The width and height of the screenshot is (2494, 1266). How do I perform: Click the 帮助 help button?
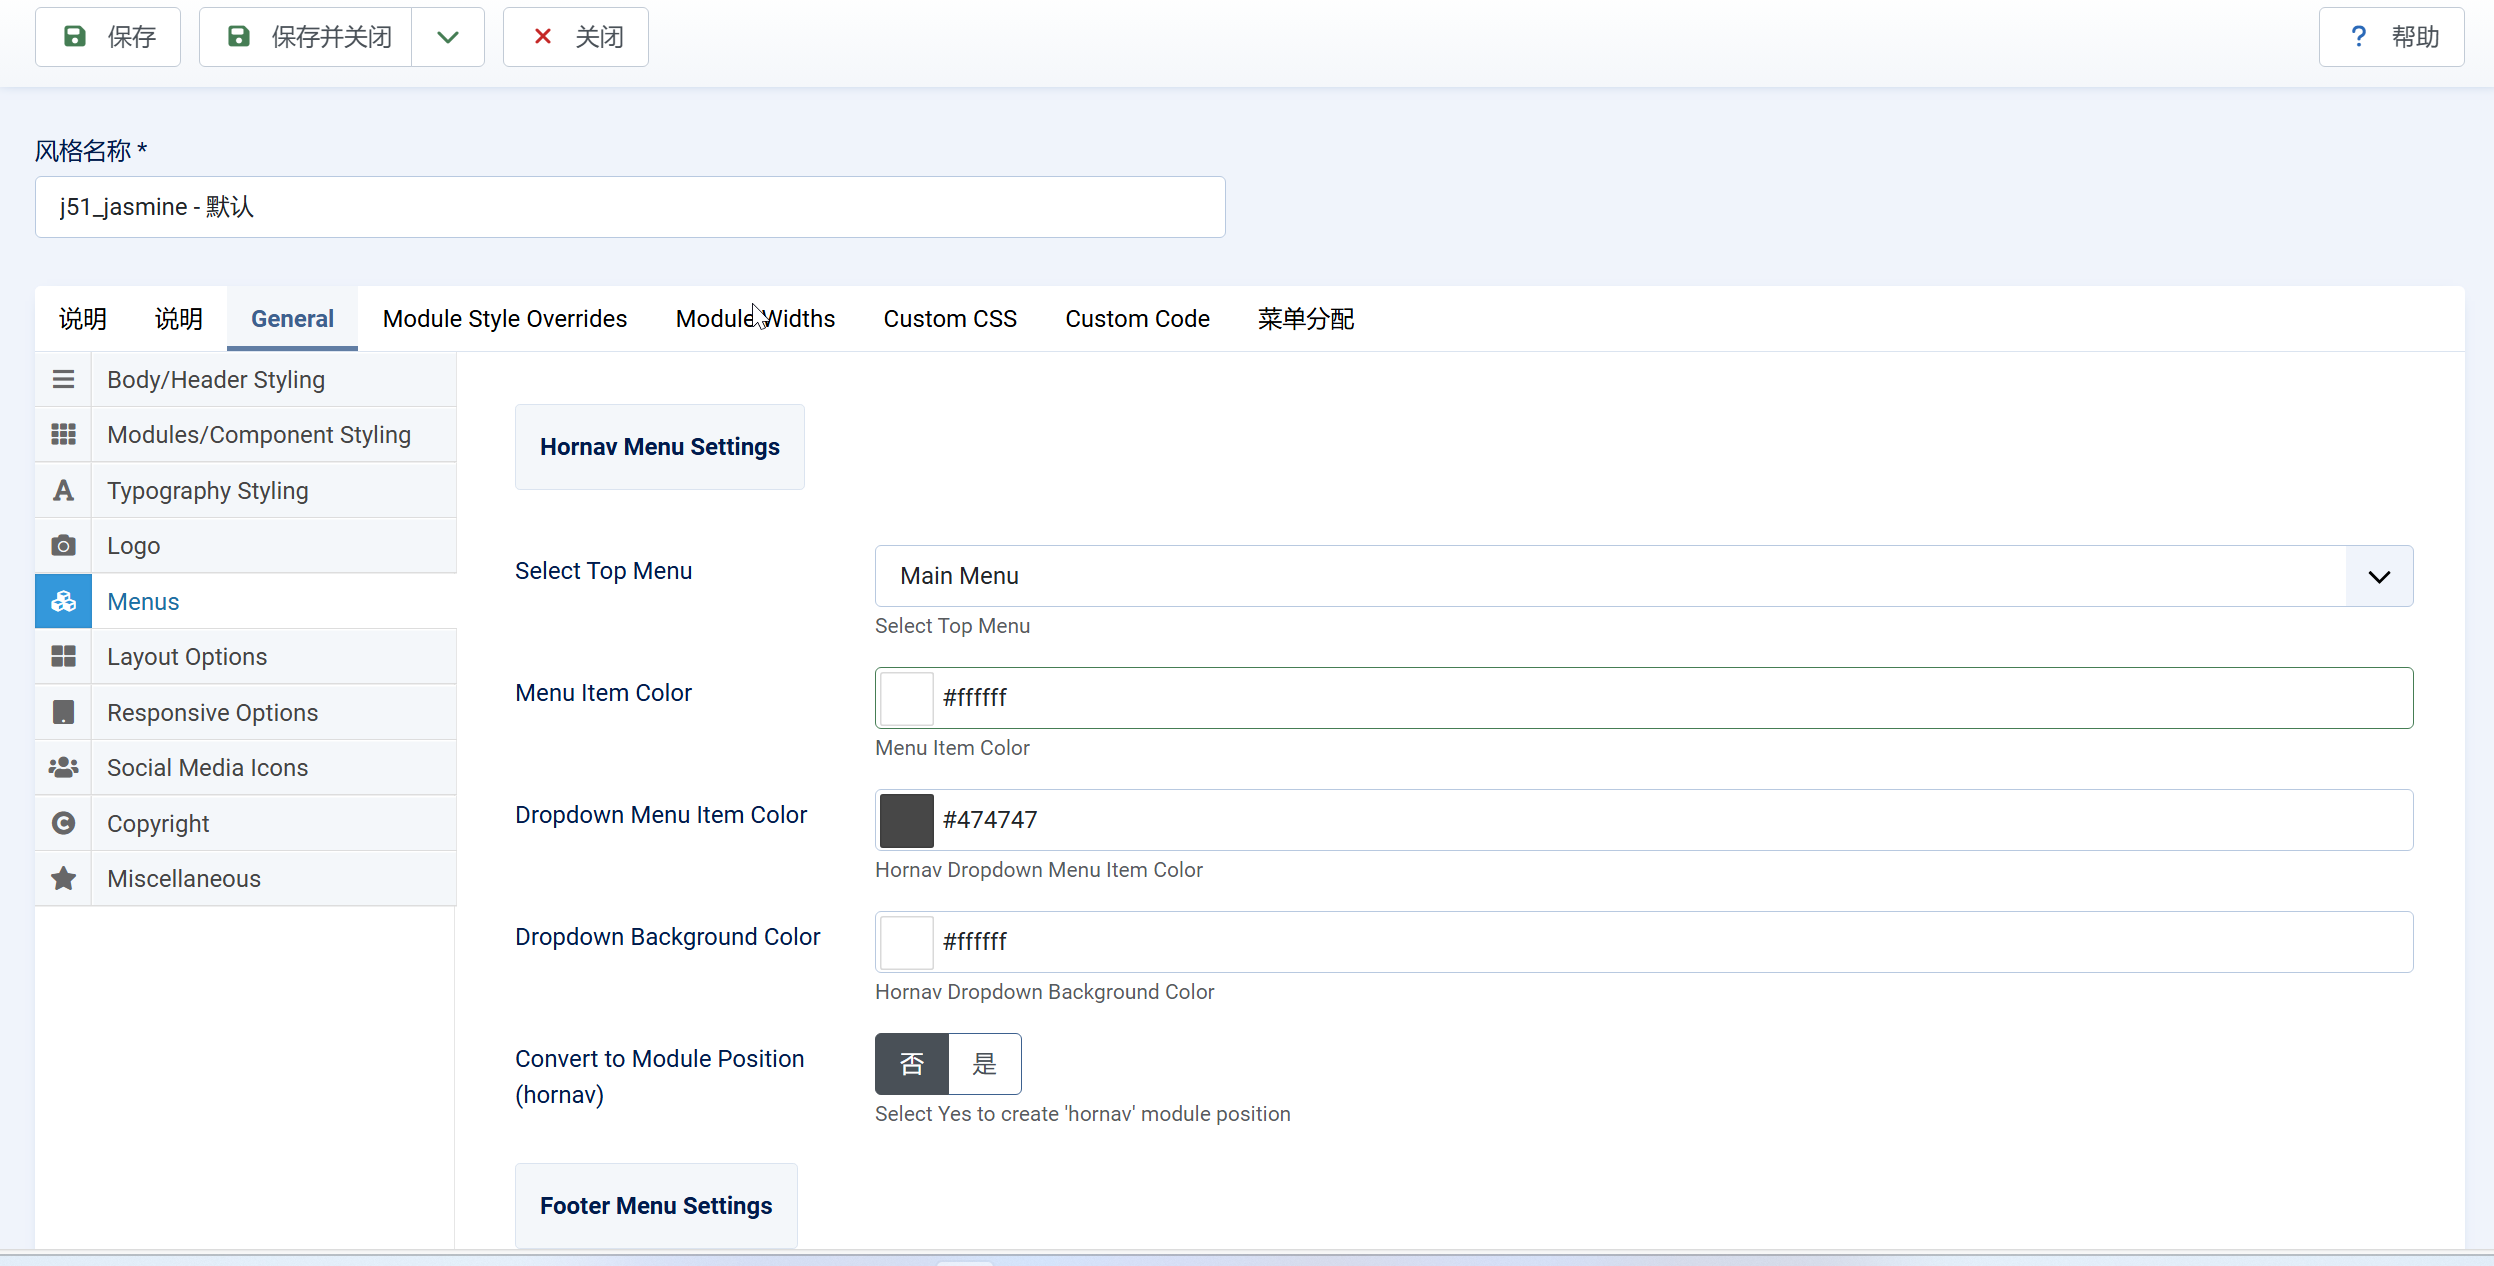point(2391,37)
